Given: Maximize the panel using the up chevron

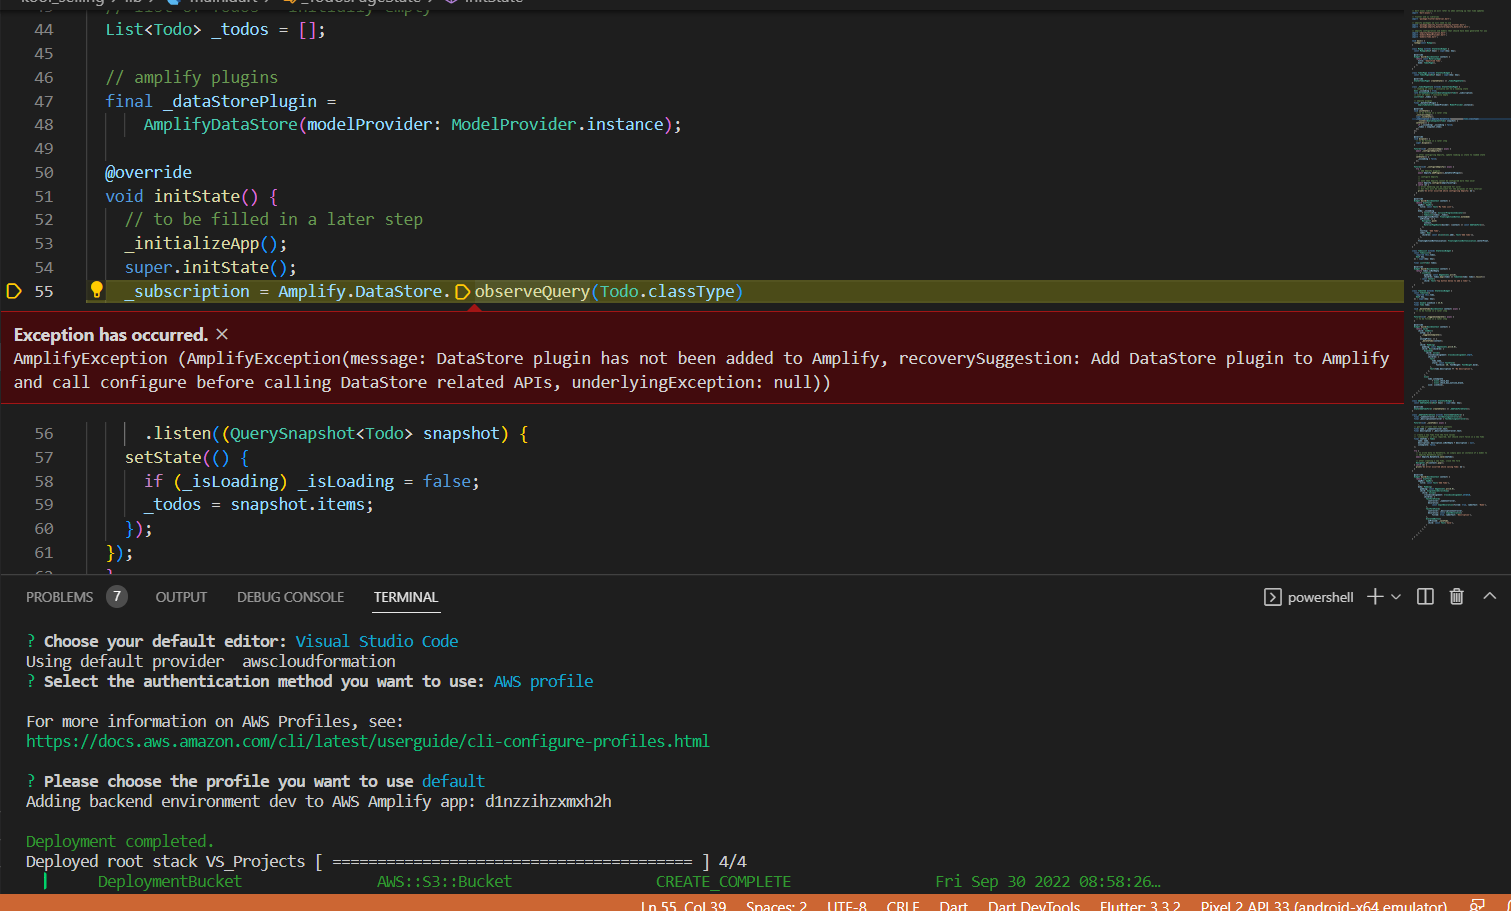Looking at the screenshot, I should pos(1489,596).
